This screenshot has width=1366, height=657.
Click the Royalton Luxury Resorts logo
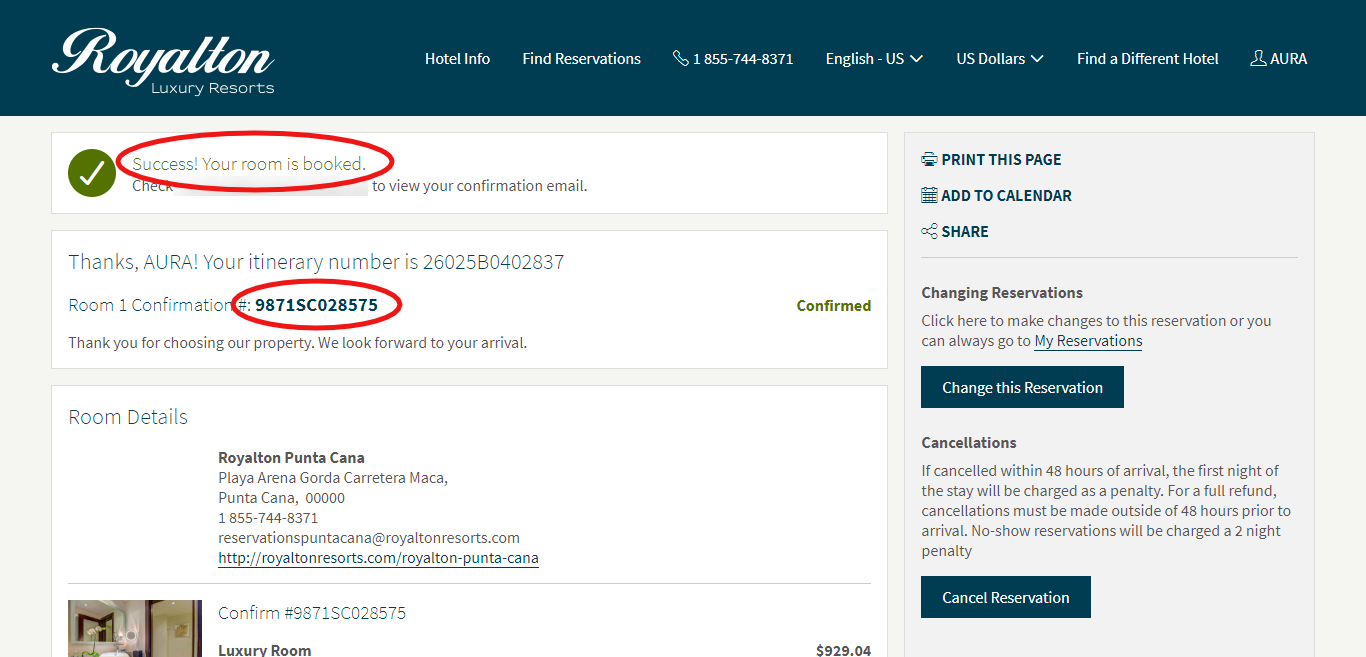[x=163, y=62]
